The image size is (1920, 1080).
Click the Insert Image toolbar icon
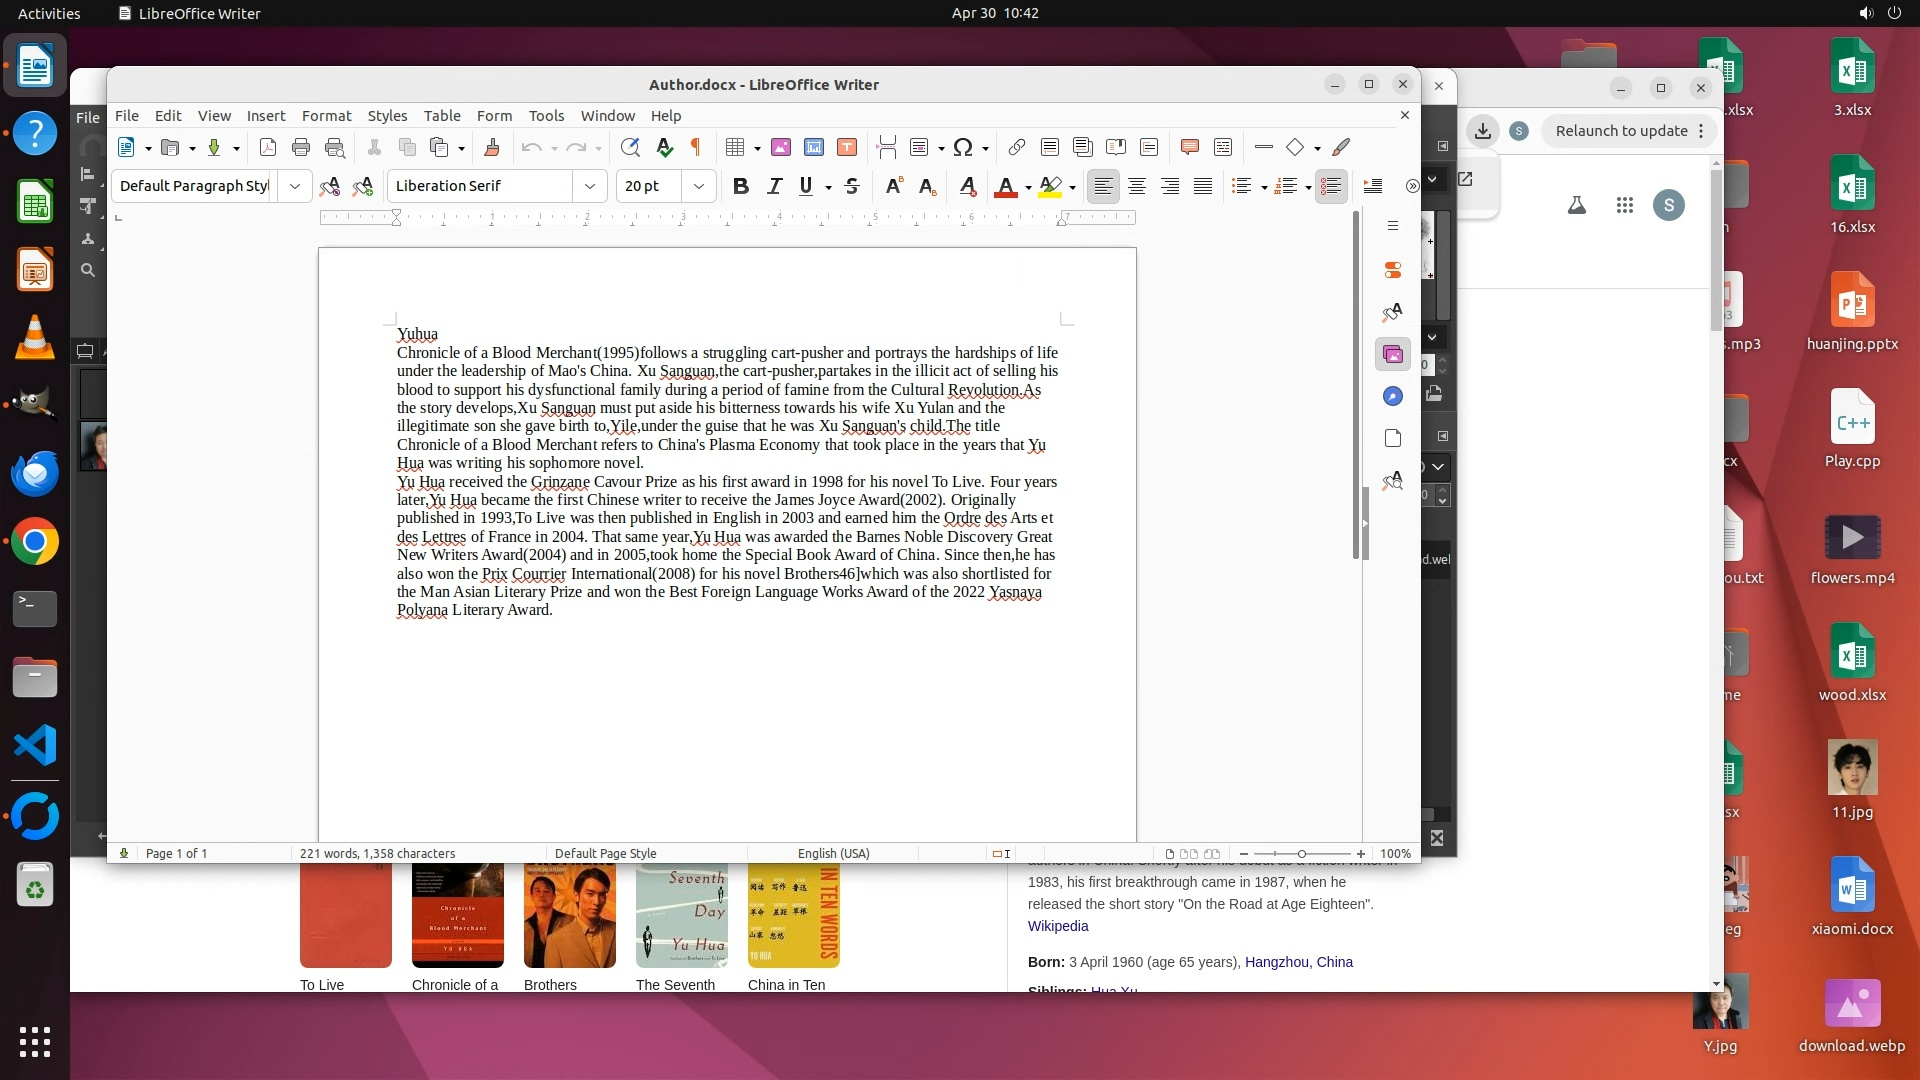[780, 148]
